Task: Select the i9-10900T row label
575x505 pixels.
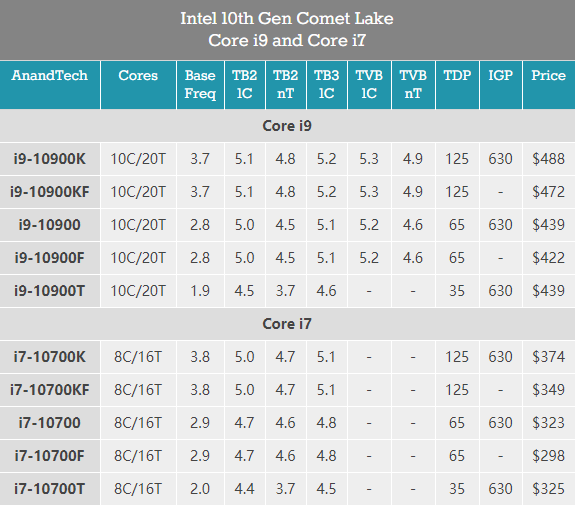Action: 50,291
